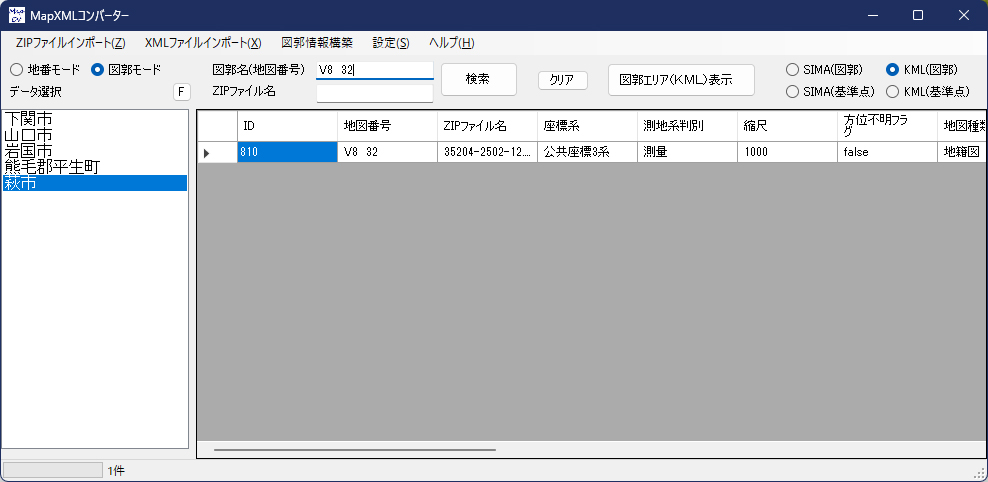Click the small F button beside データ選択
The width and height of the screenshot is (988, 482).
tap(181, 92)
